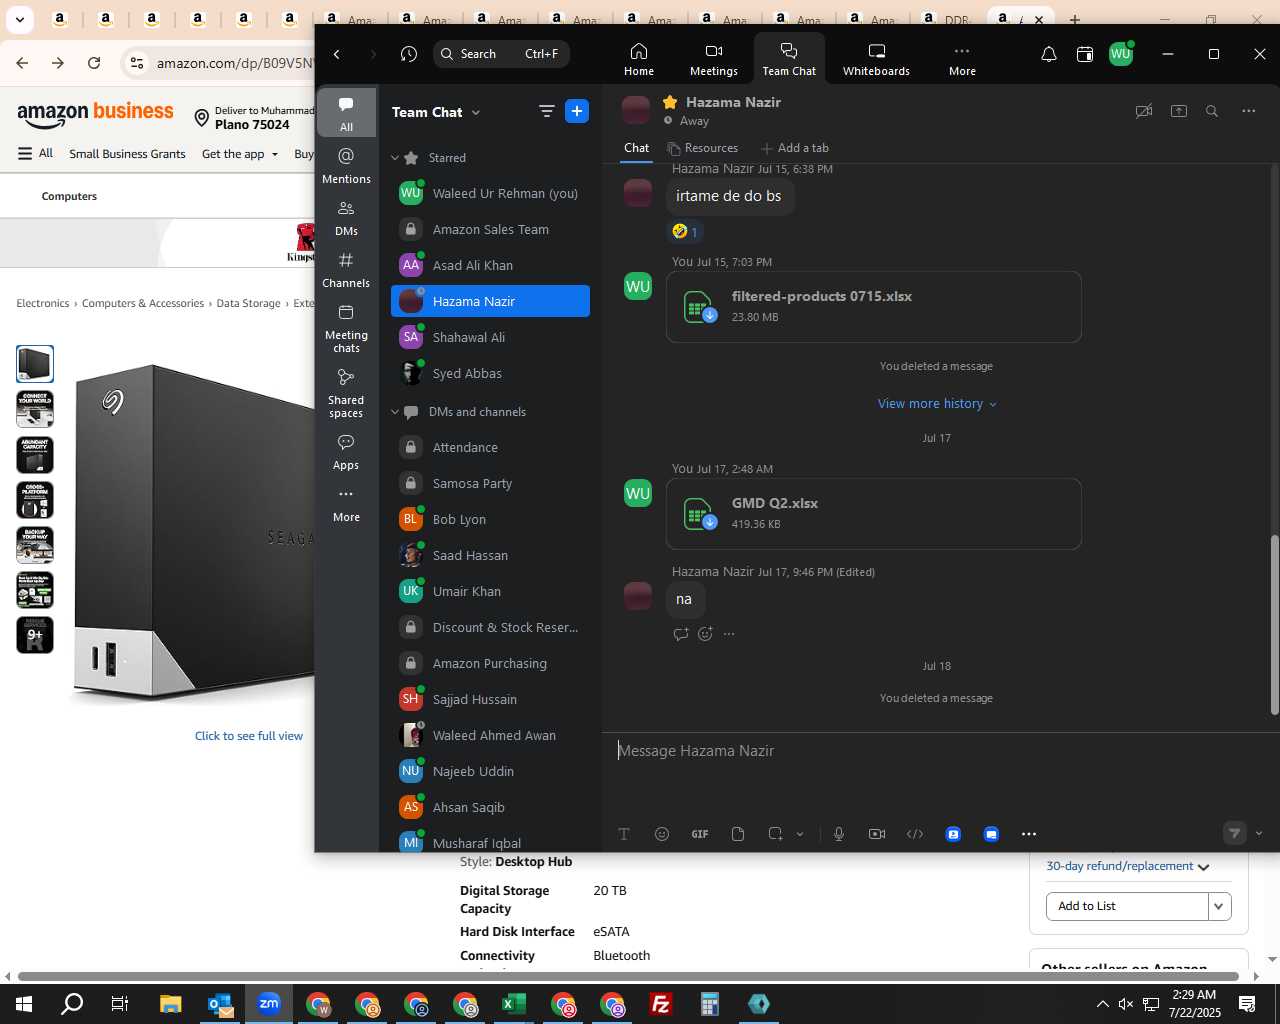Collapse the Starred section

click(395, 158)
